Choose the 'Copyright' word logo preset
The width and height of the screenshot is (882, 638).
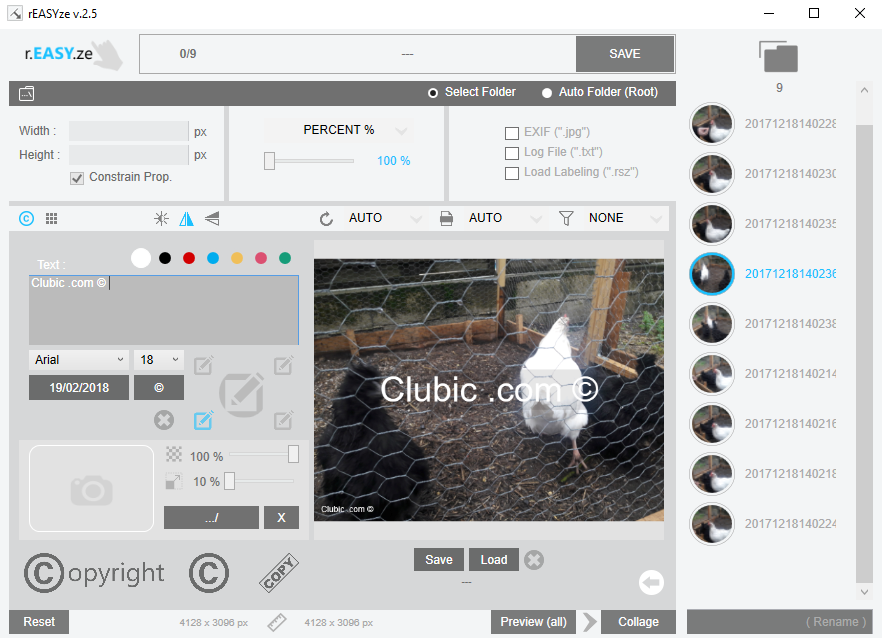[x=94, y=573]
